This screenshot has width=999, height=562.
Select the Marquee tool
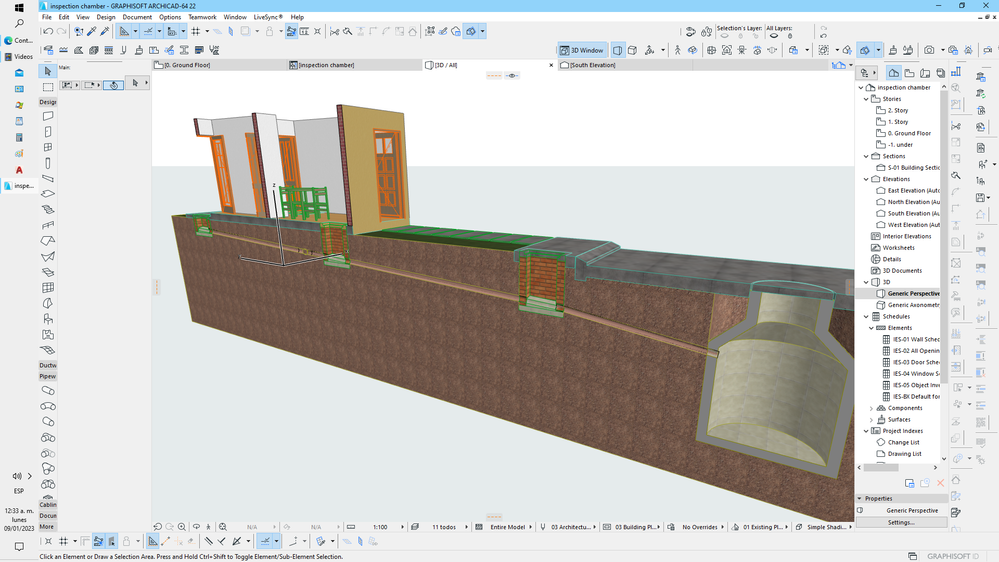tap(47, 87)
